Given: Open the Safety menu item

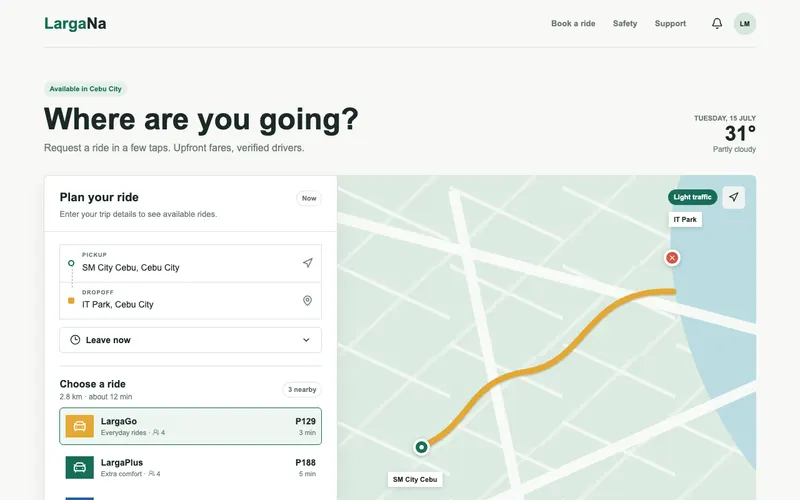Looking at the screenshot, I should coord(625,23).
